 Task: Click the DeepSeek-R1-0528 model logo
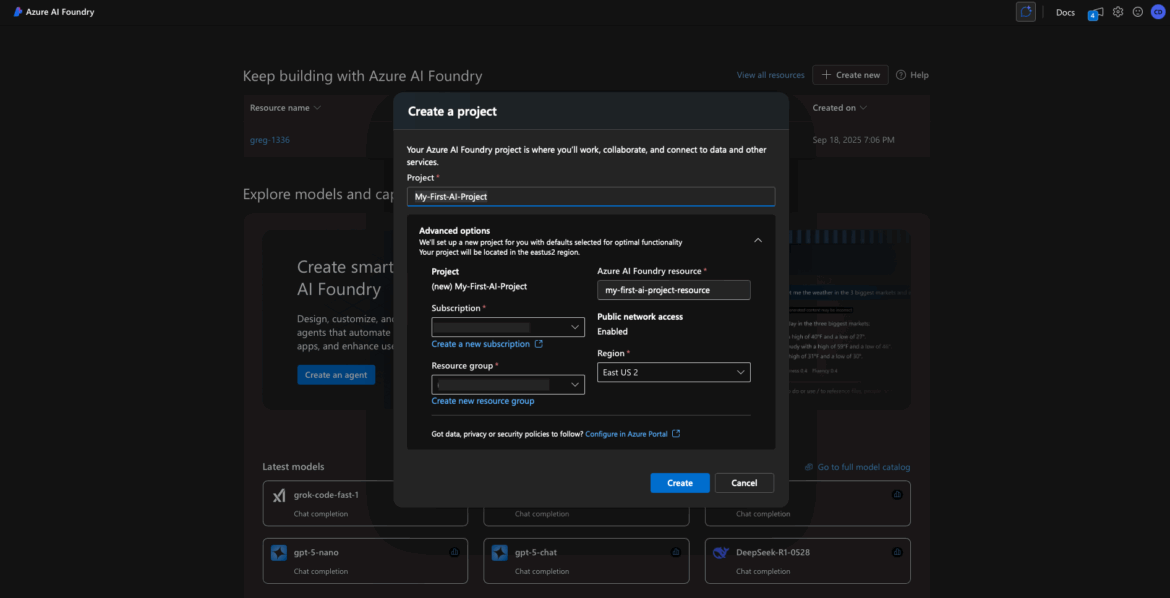pyautogui.click(x=721, y=552)
